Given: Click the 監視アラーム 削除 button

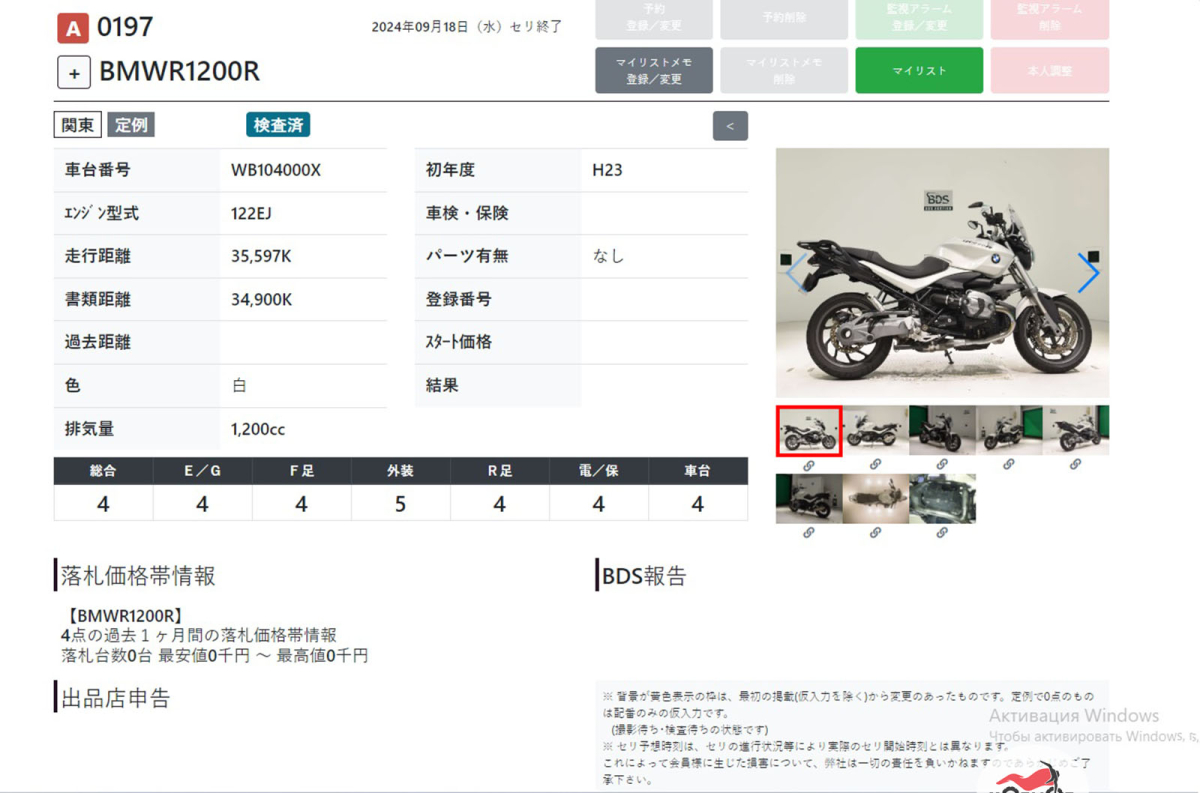Looking at the screenshot, I should (1050, 18).
